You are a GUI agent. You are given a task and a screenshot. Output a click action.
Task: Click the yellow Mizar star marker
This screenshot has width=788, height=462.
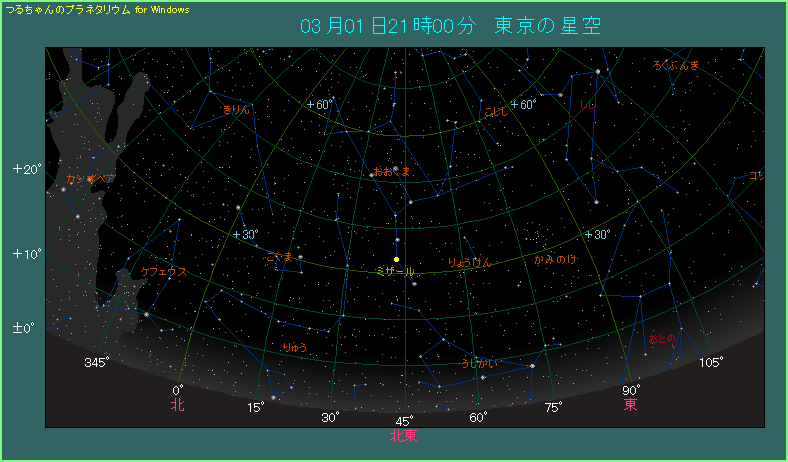(397, 259)
